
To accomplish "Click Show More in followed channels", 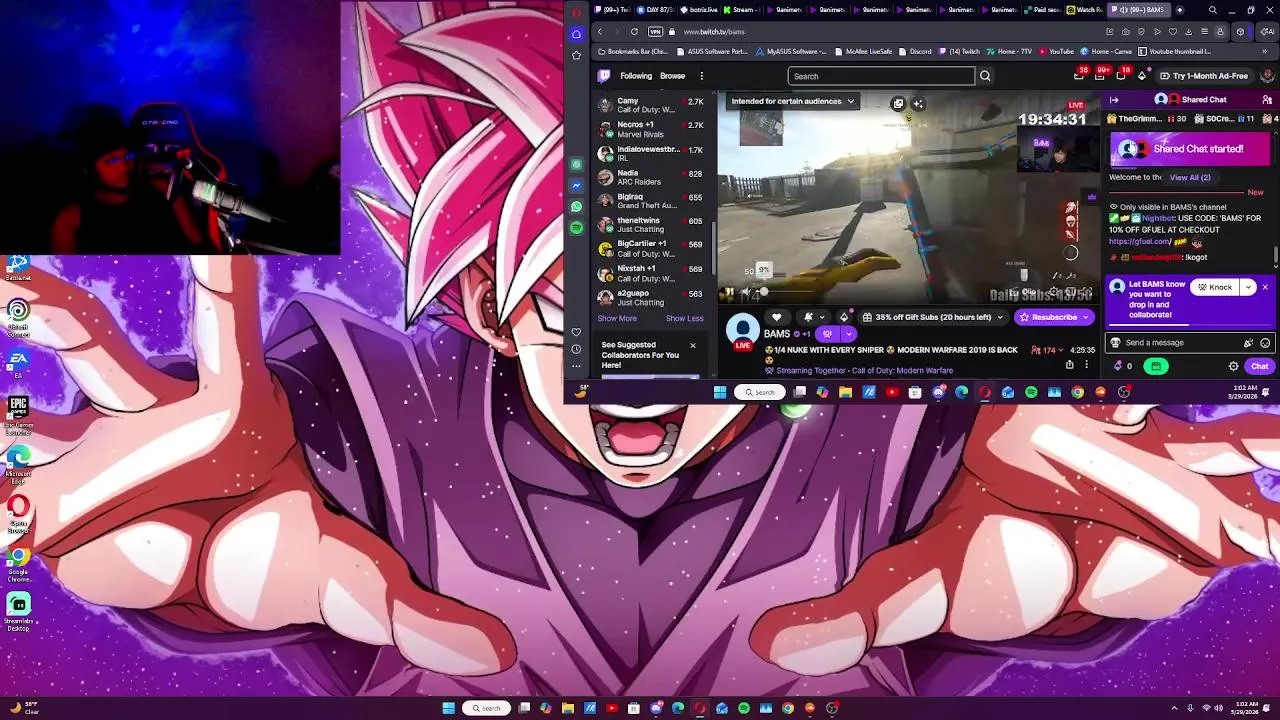I will (617, 319).
